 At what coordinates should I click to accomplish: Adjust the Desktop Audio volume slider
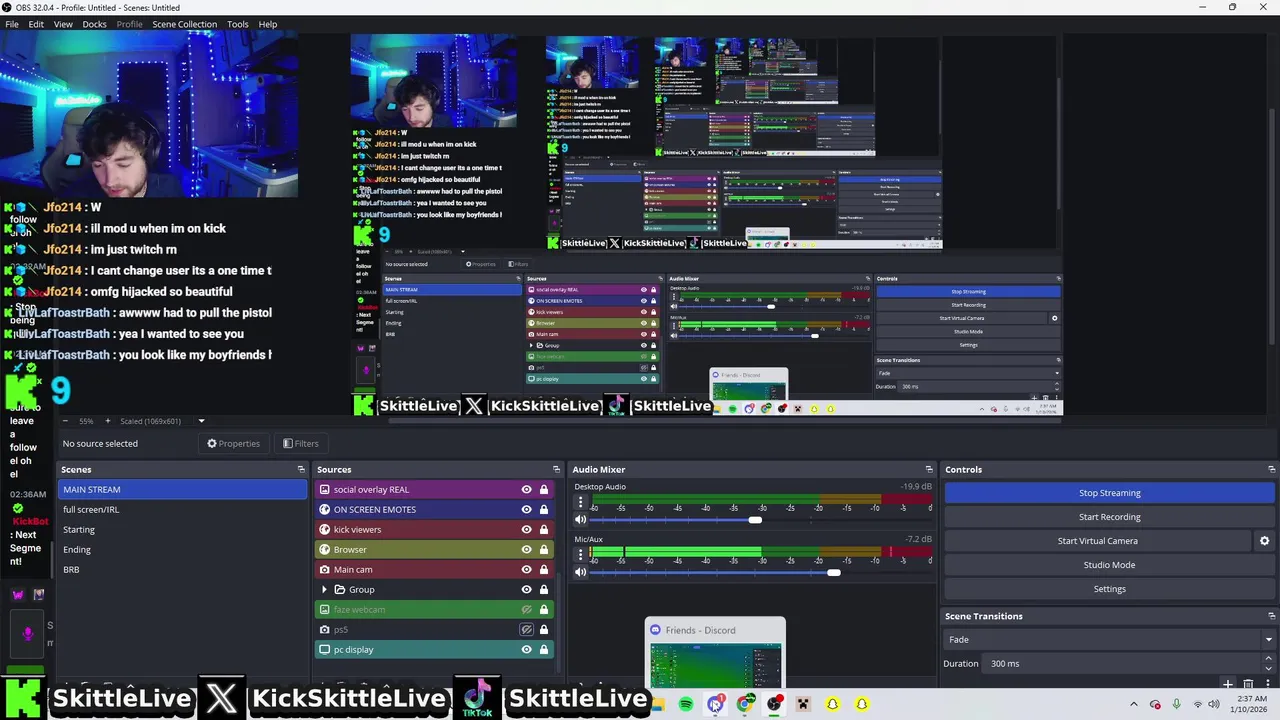pyautogui.click(x=755, y=520)
